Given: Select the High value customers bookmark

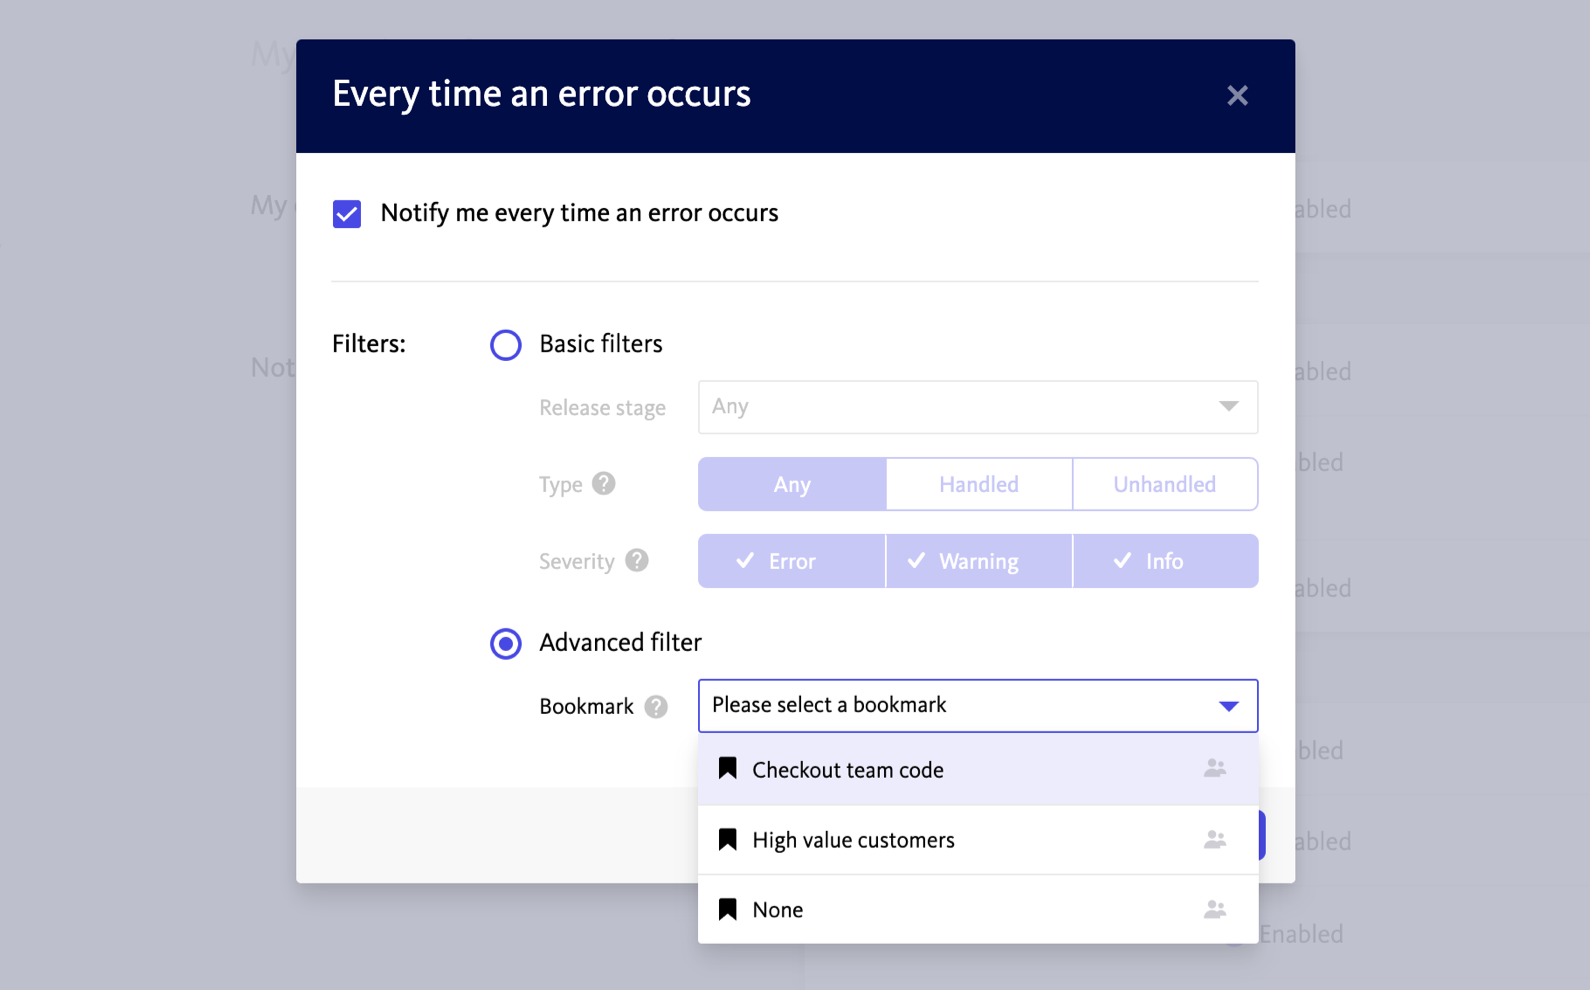Looking at the screenshot, I should pyautogui.click(x=978, y=840).
